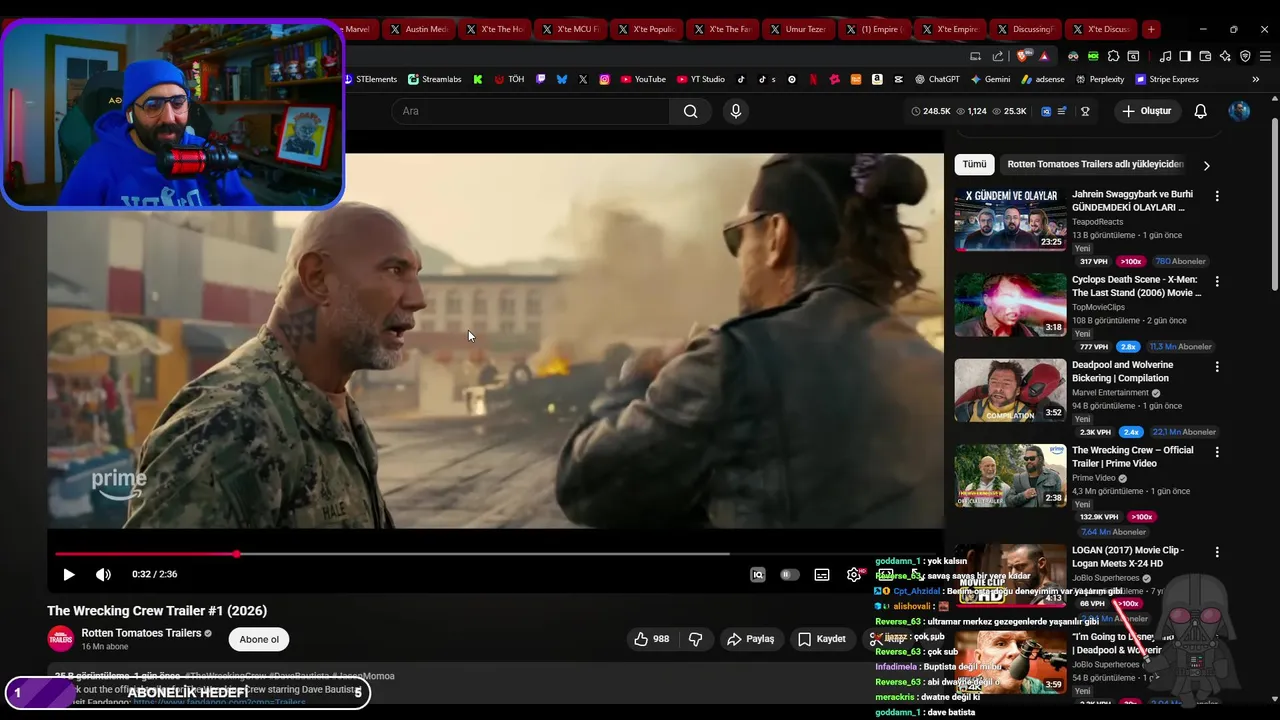Open menu for the Cyclops Death Scene video
Image resolution: width=1280 pixels, height=720 pixels.
click(x=1217, y=282)
